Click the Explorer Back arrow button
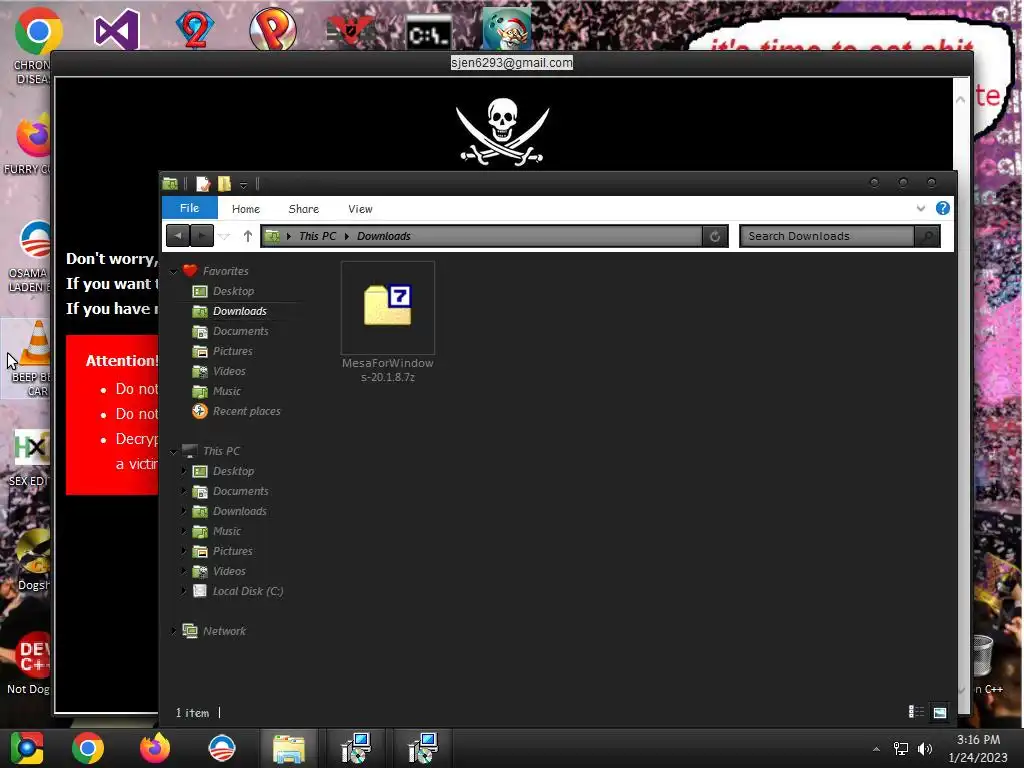The width and height of the screenshot is (1024, 768). 178,236
